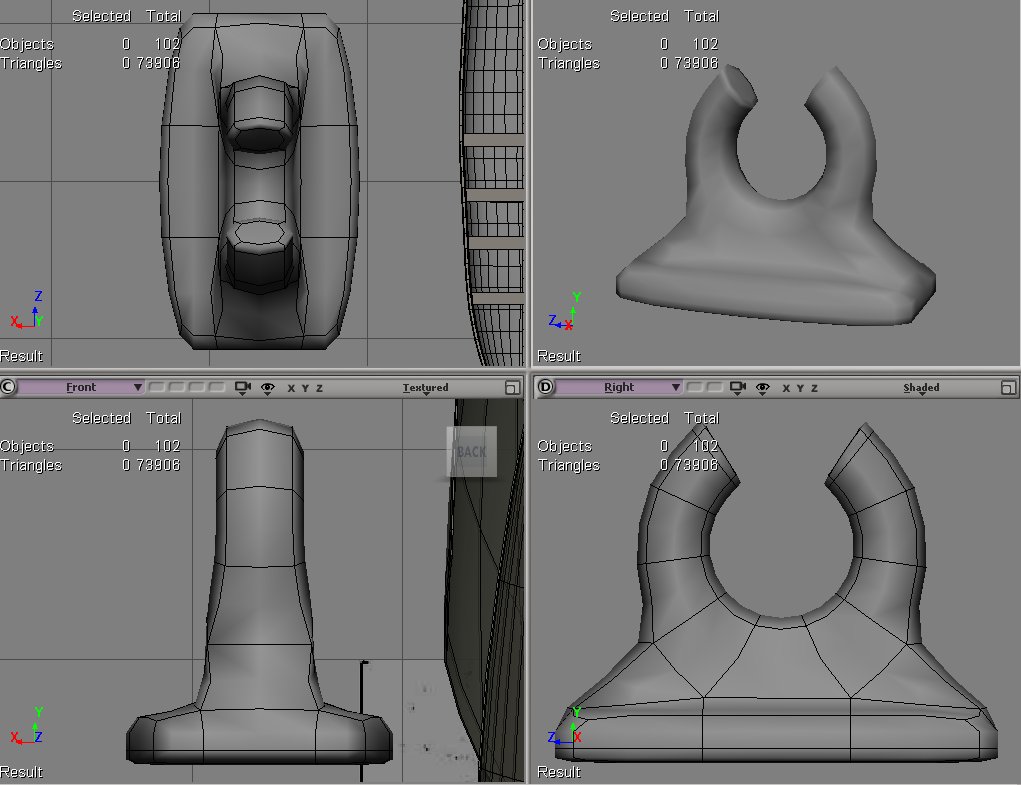
Task: Click the Result label in the top-left viewport
Action: pyautogui.click(x=21, y=356)
